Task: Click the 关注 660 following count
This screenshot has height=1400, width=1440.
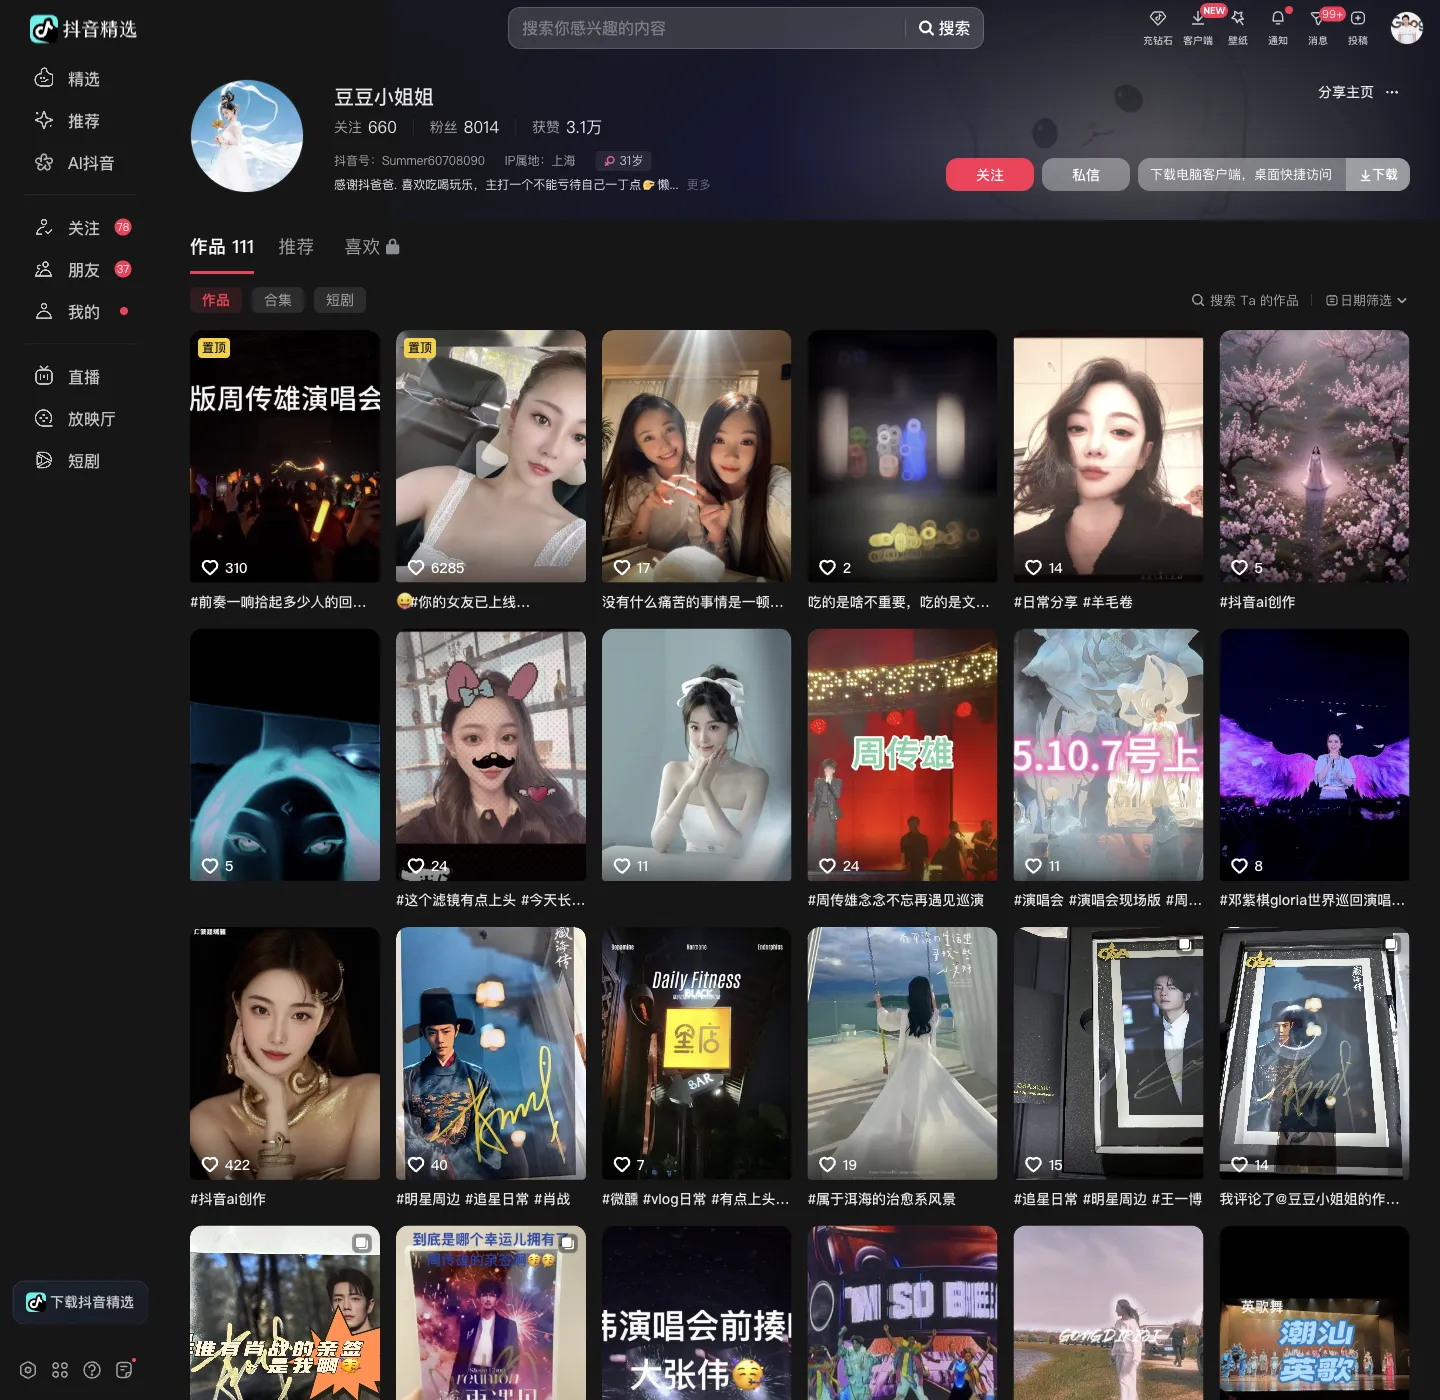Action: pyautogui.click(x=365, y=128)
